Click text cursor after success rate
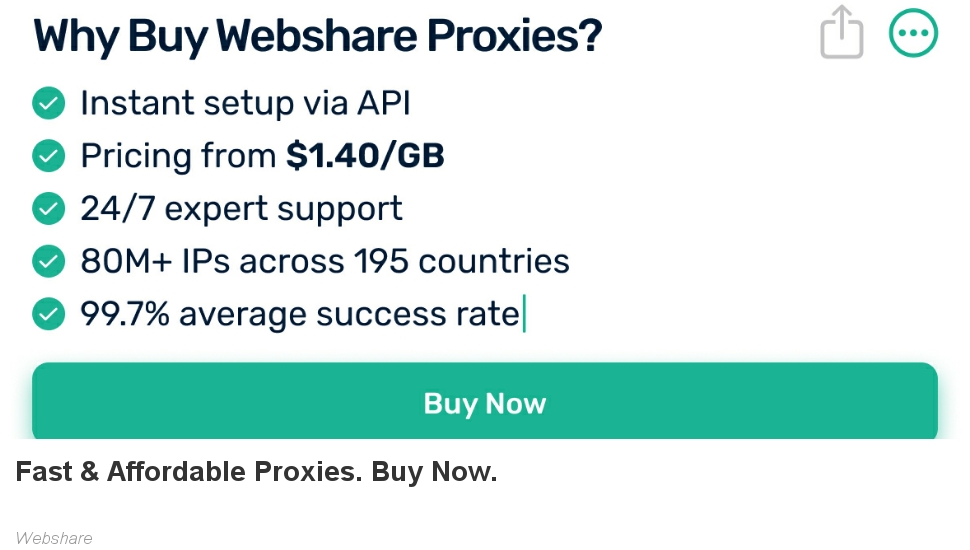Image resolution: width=970 pixels, height=550 pixels. [523, 314]
